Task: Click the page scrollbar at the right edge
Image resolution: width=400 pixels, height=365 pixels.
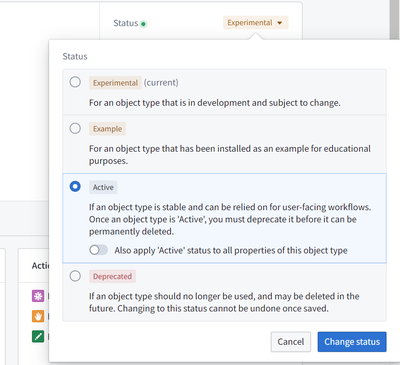Action: click(x=395, y=20)
